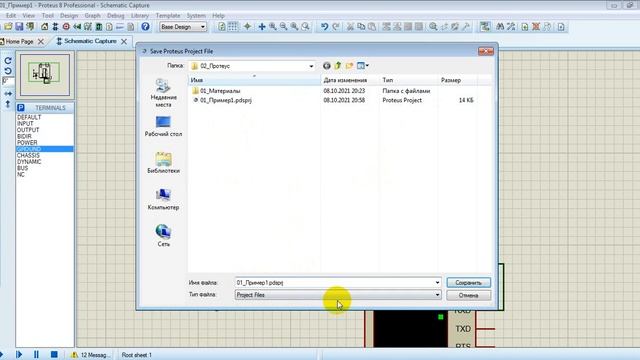640x360 pixels.
Task: Click the PCB Layout toolbar icon
Action: (66, 27)
